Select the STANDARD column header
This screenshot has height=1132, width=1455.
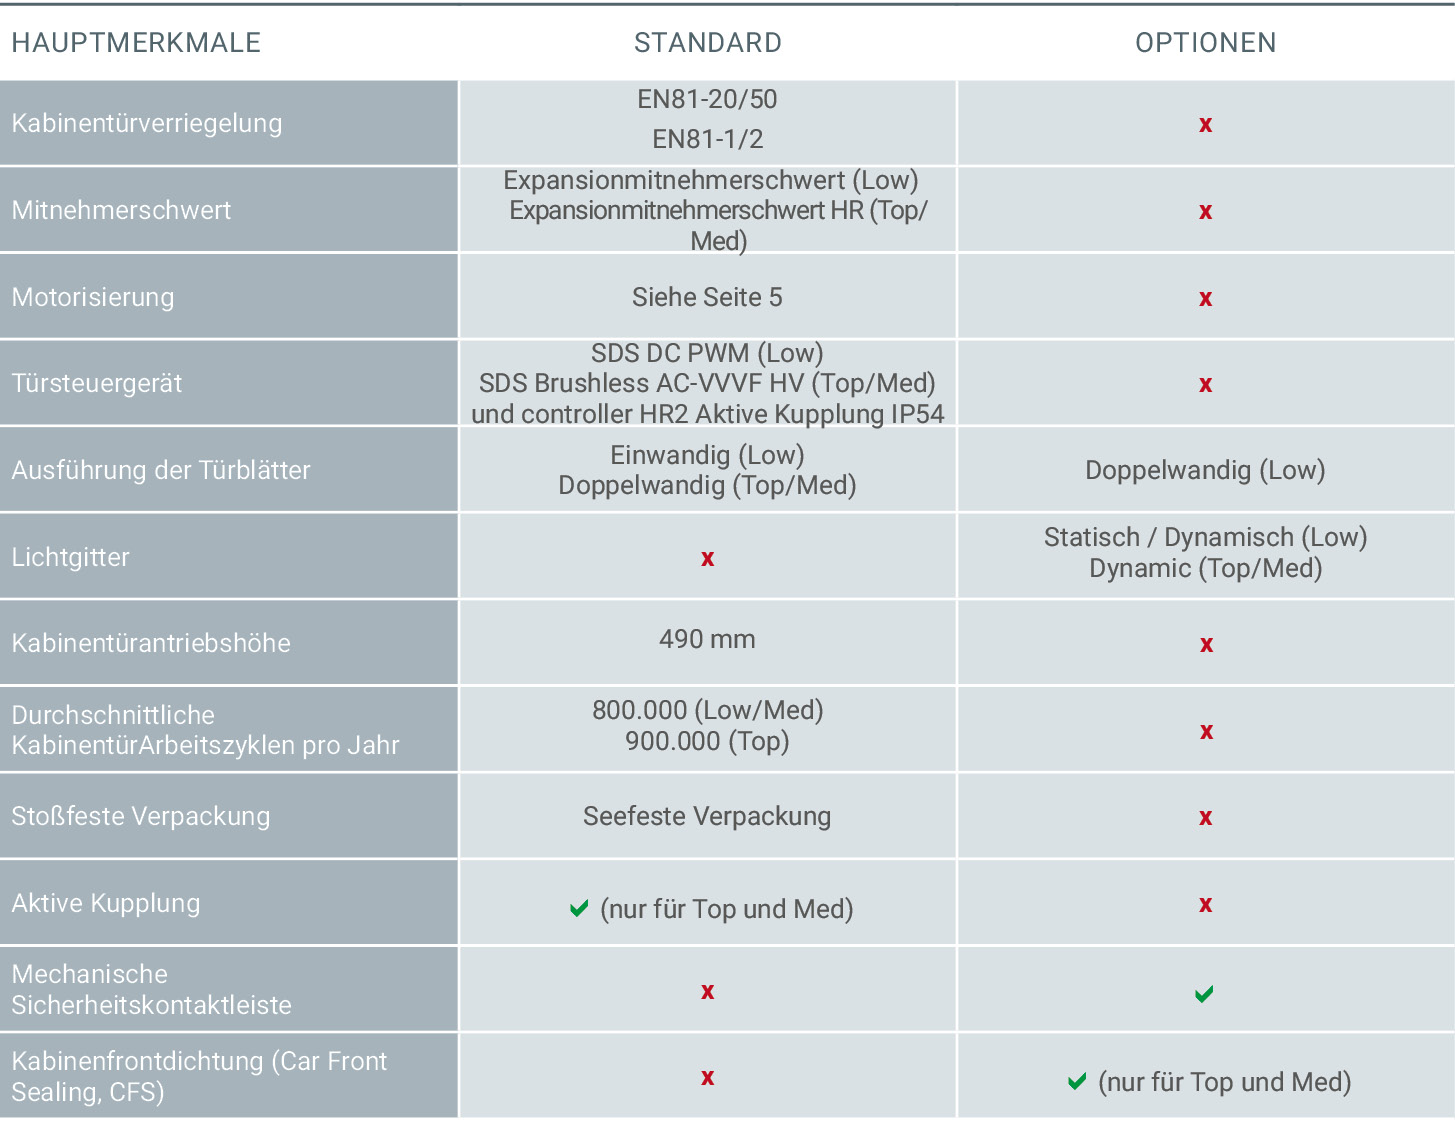707,43
